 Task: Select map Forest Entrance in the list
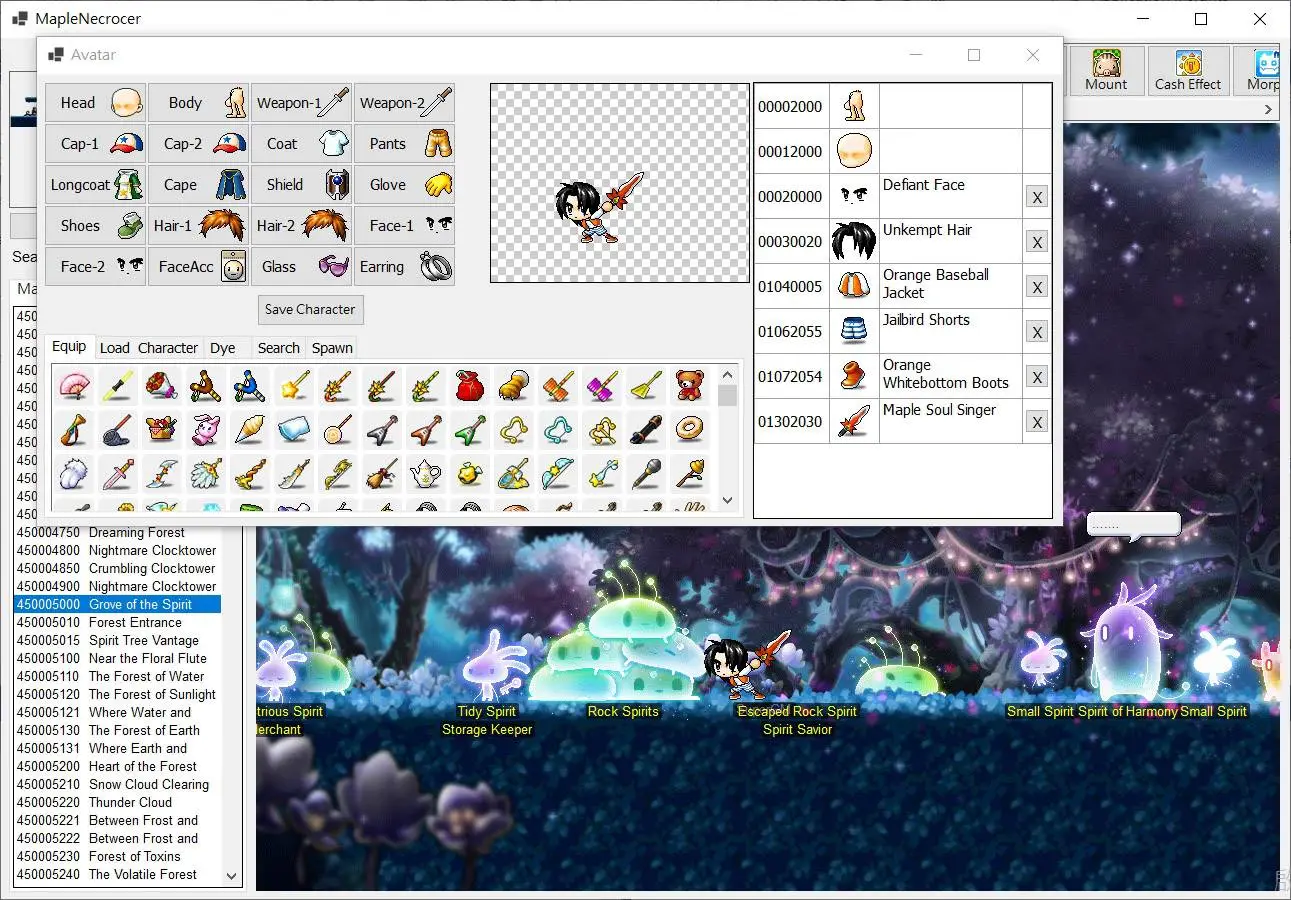pyautogui.click(x=117, y=622)
